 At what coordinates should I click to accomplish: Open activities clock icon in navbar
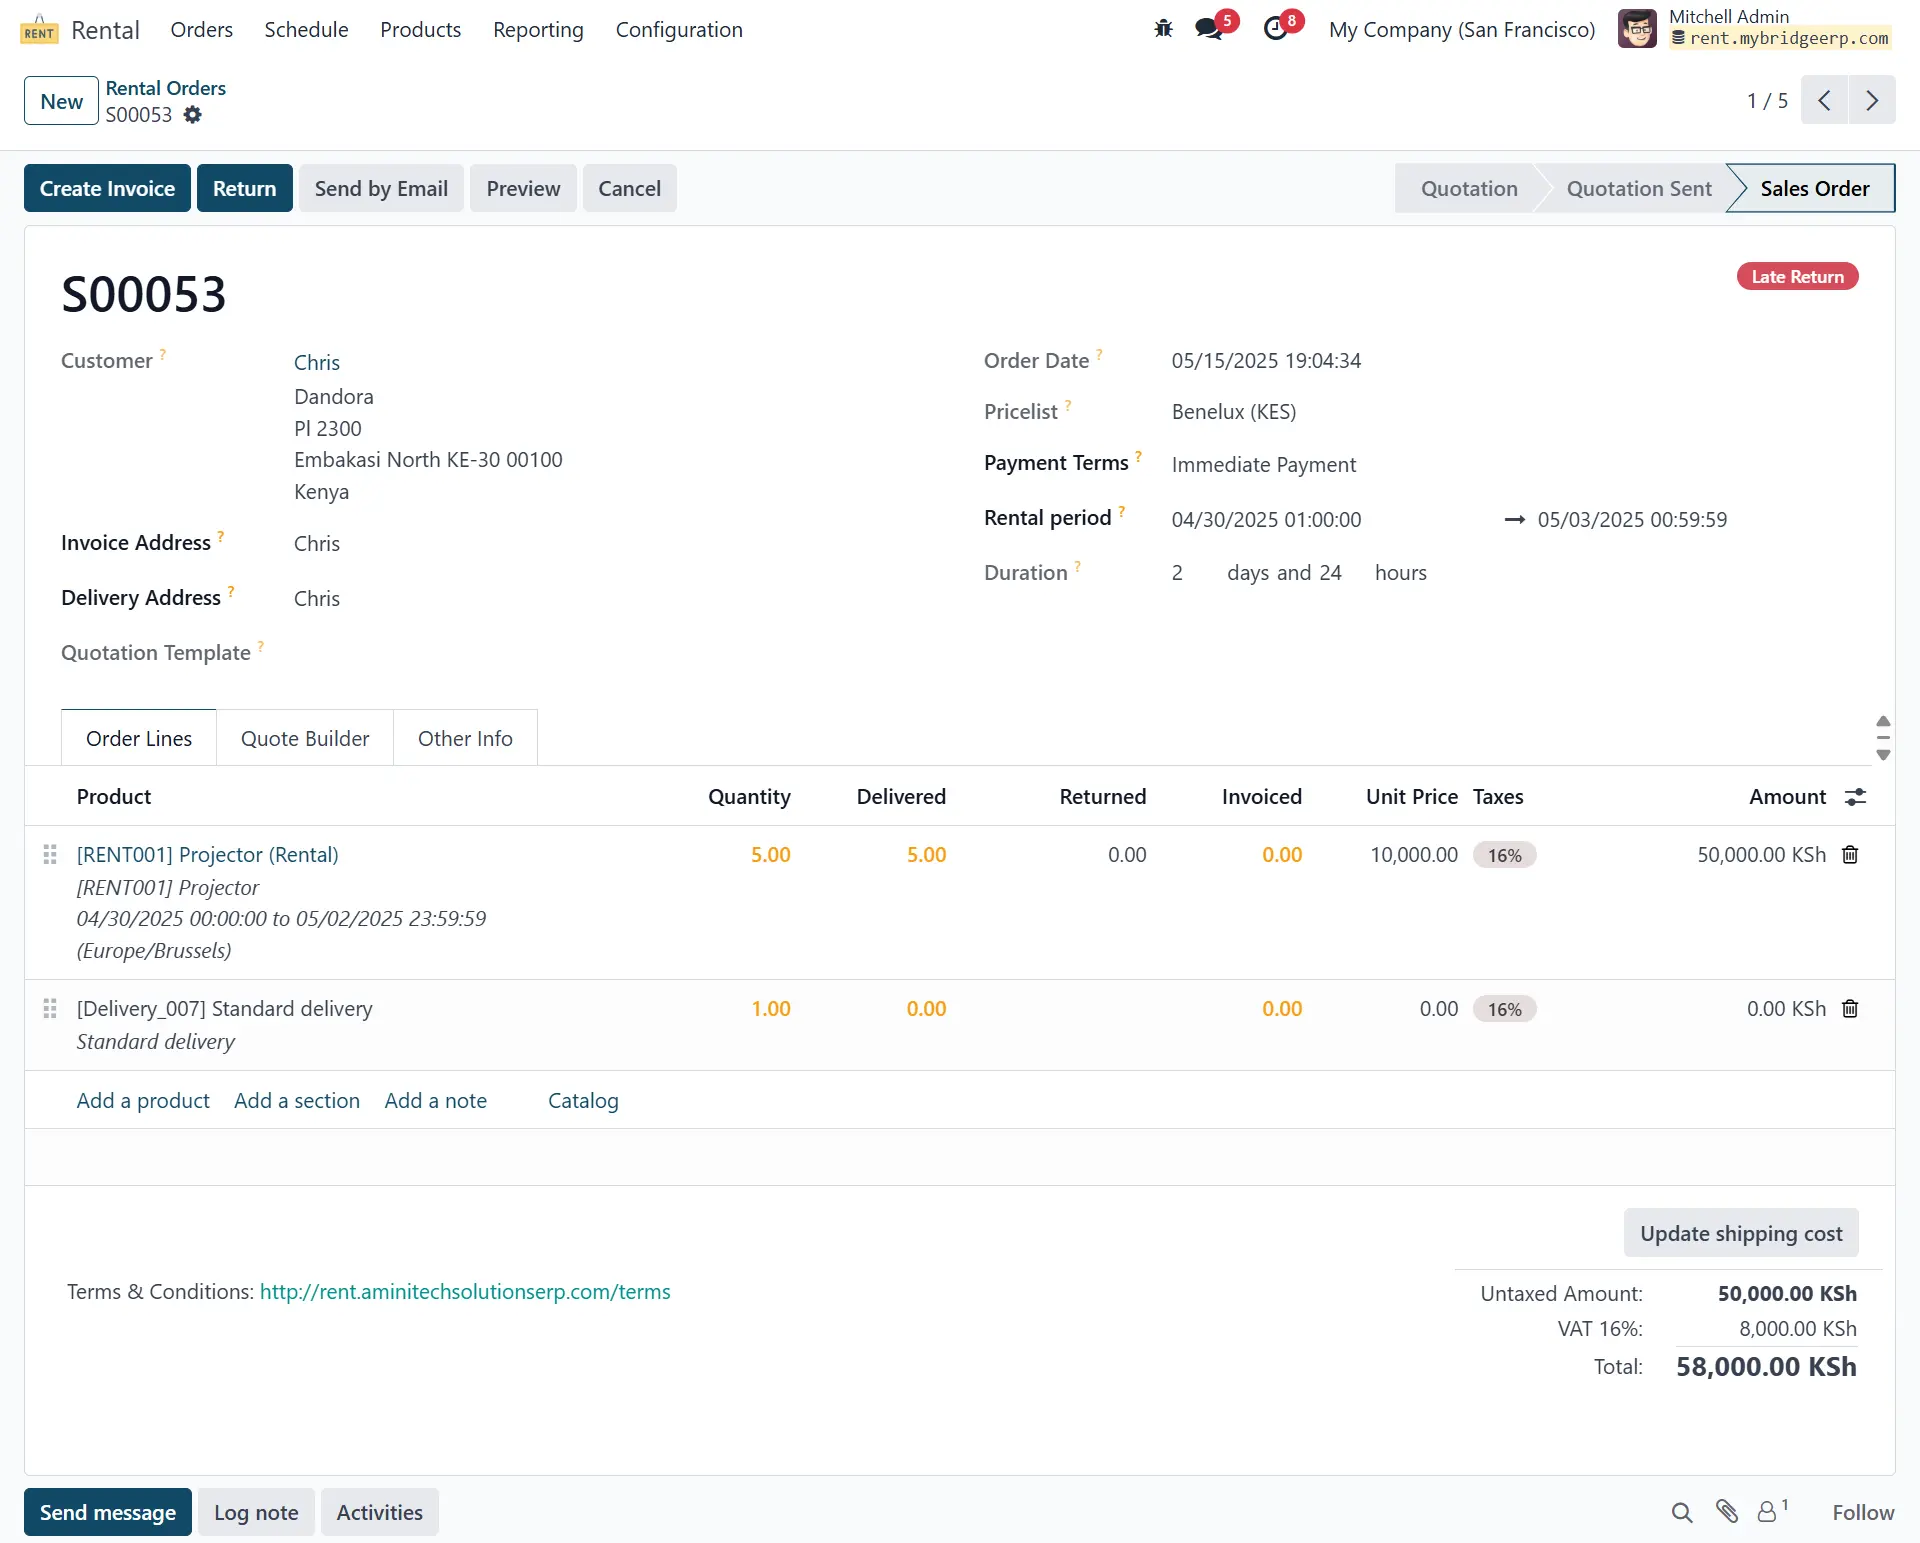click(1276, 29)
